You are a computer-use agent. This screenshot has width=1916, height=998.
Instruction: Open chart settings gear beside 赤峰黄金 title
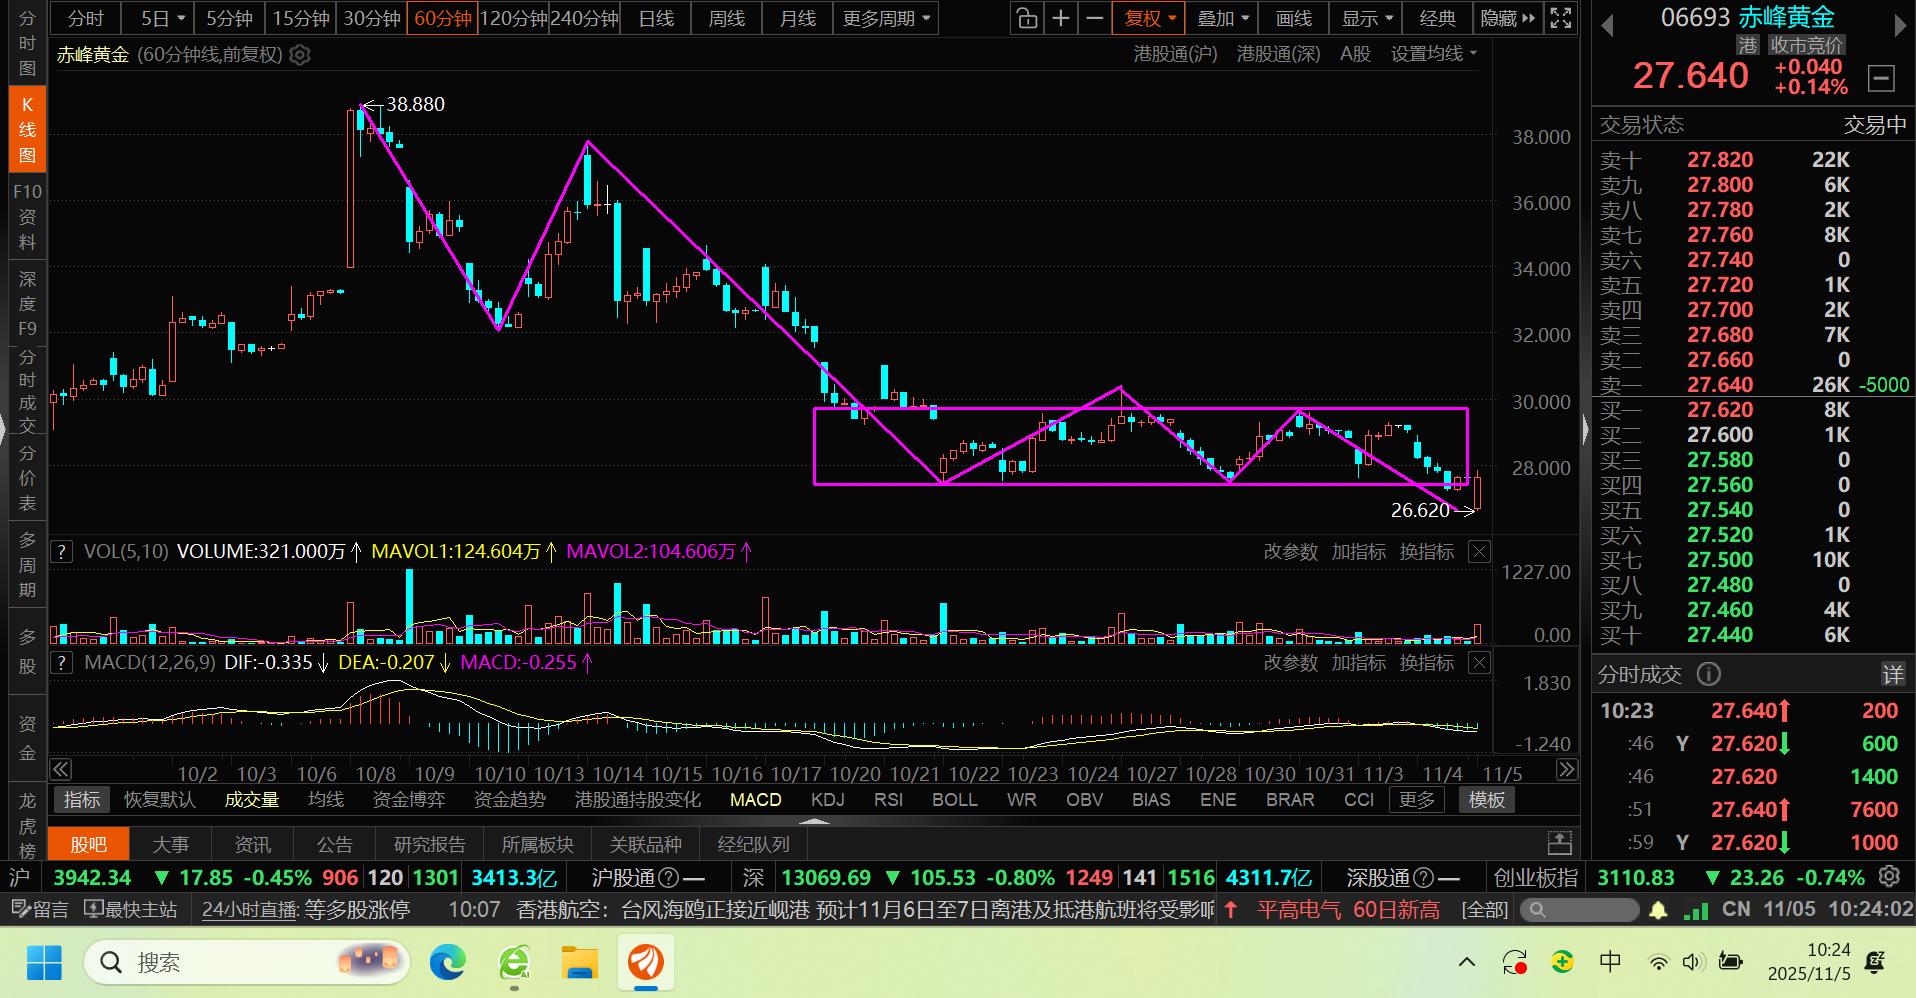299,55
